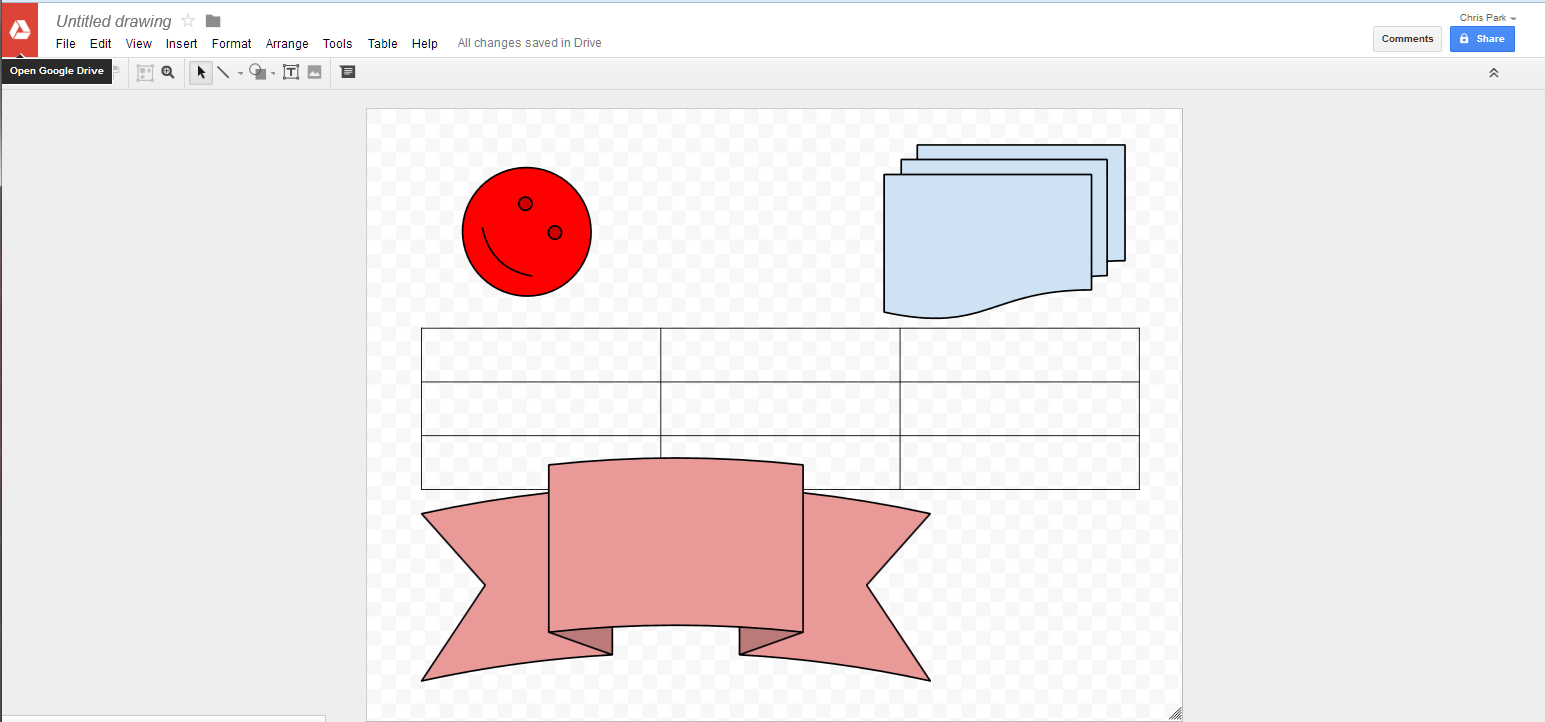Choose the Select arrow tool

pos(200,71)
